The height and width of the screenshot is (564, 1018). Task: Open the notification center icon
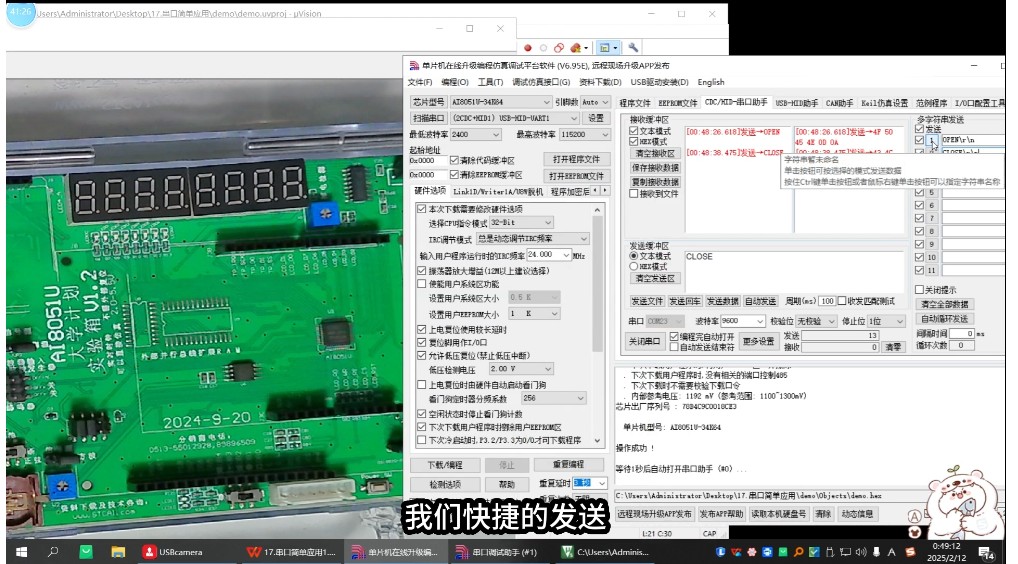coord(986,553)
